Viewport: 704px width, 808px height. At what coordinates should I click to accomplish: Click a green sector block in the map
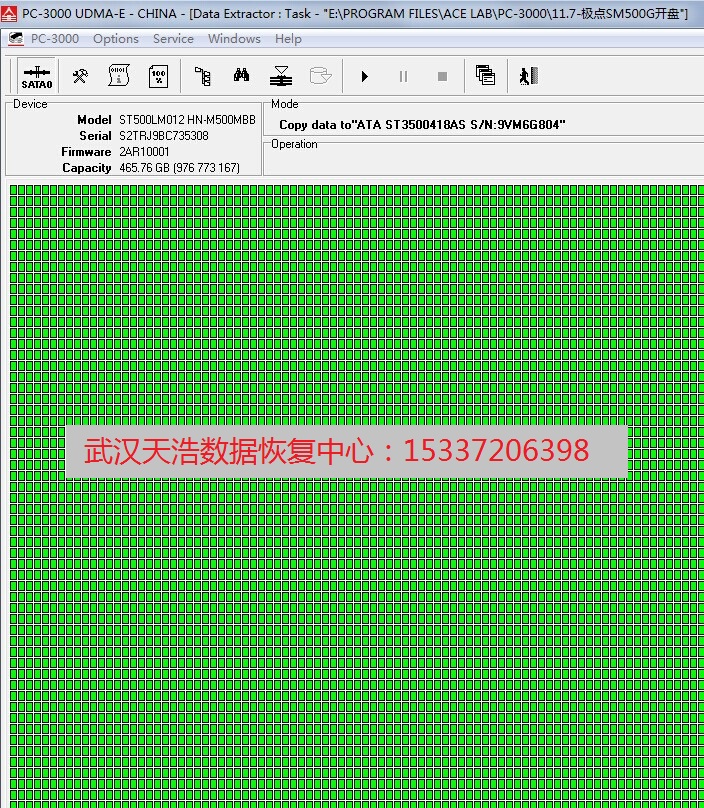pyautogui.click(x=300, y=300)
